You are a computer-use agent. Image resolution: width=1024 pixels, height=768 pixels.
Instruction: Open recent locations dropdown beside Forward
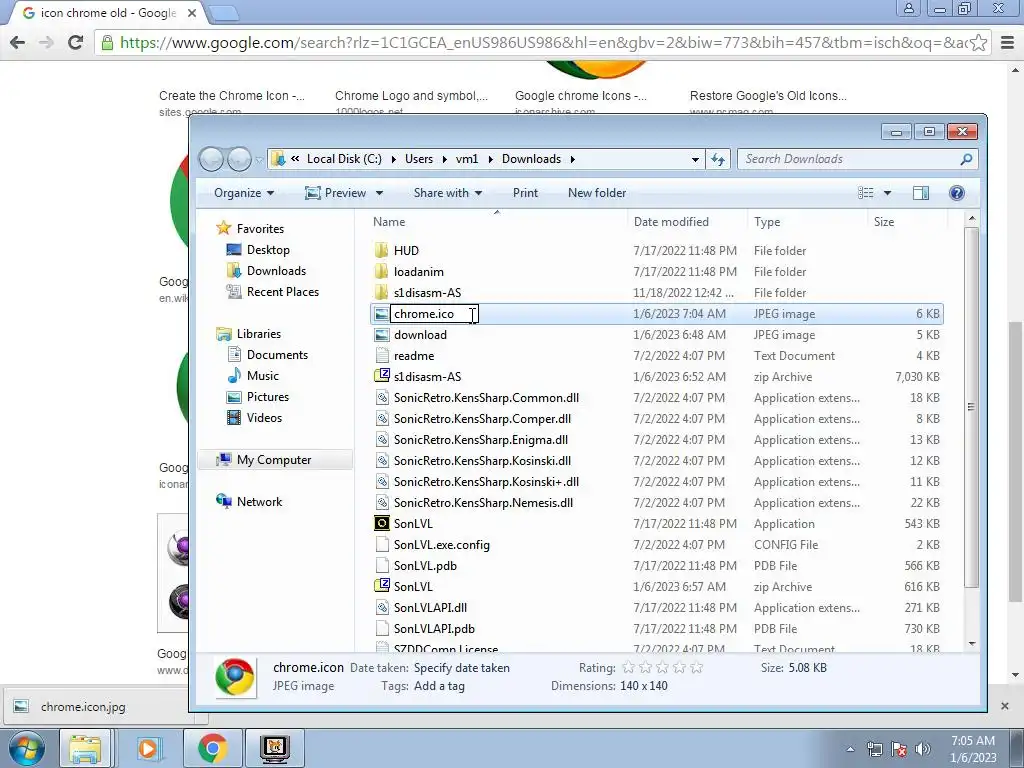(x=259, y=159)
